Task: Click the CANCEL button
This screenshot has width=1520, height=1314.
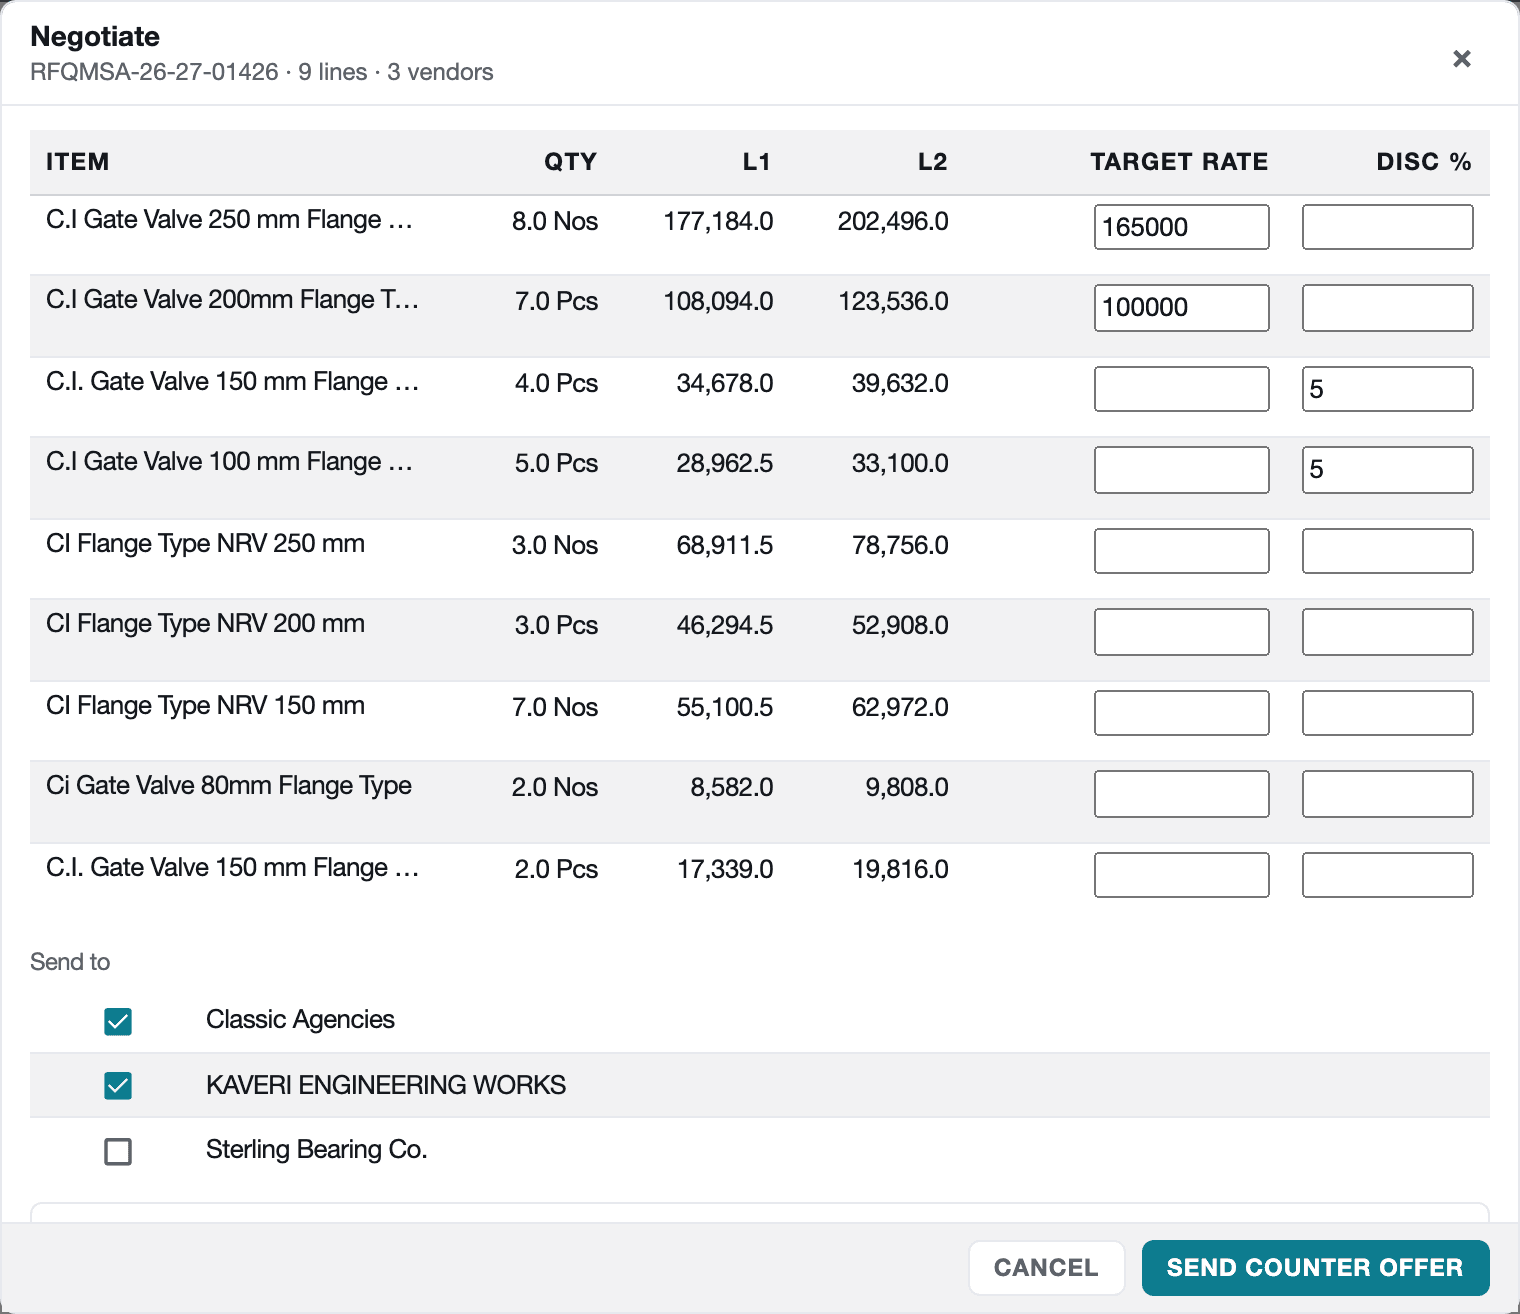Action: click(1046, 1267)
